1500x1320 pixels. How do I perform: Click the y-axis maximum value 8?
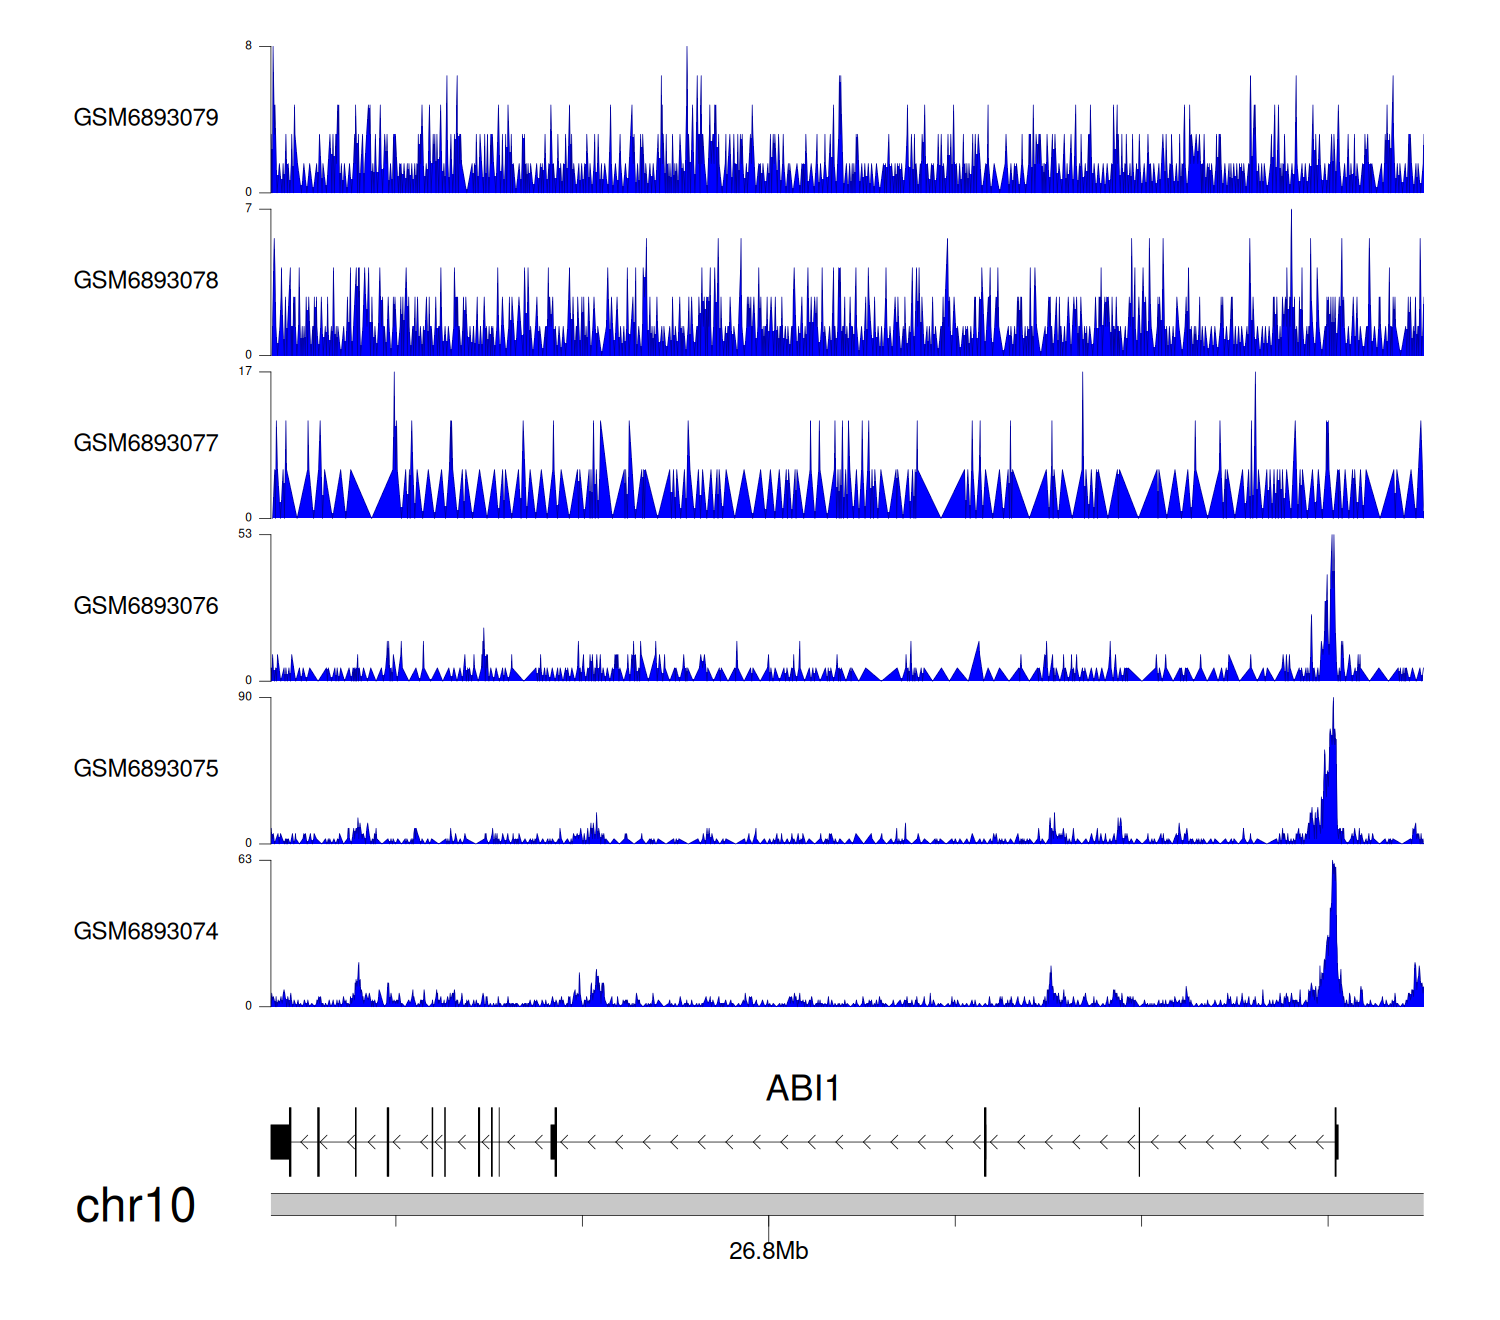[249, 46]
